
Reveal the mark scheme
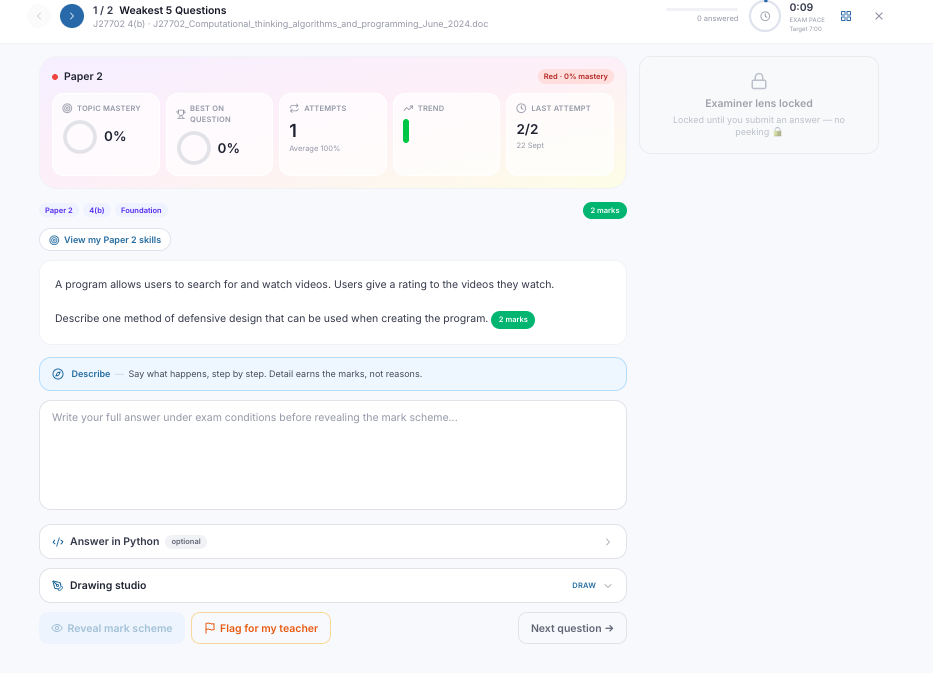pos(112,628)
